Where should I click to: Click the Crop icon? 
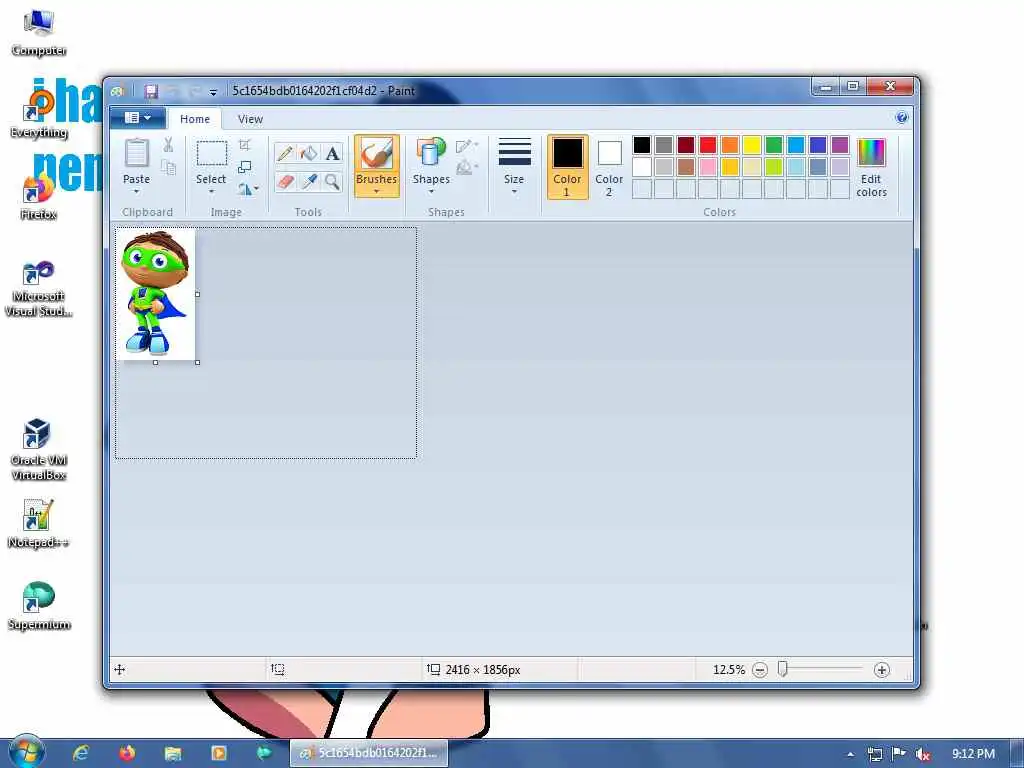[245, 145]
